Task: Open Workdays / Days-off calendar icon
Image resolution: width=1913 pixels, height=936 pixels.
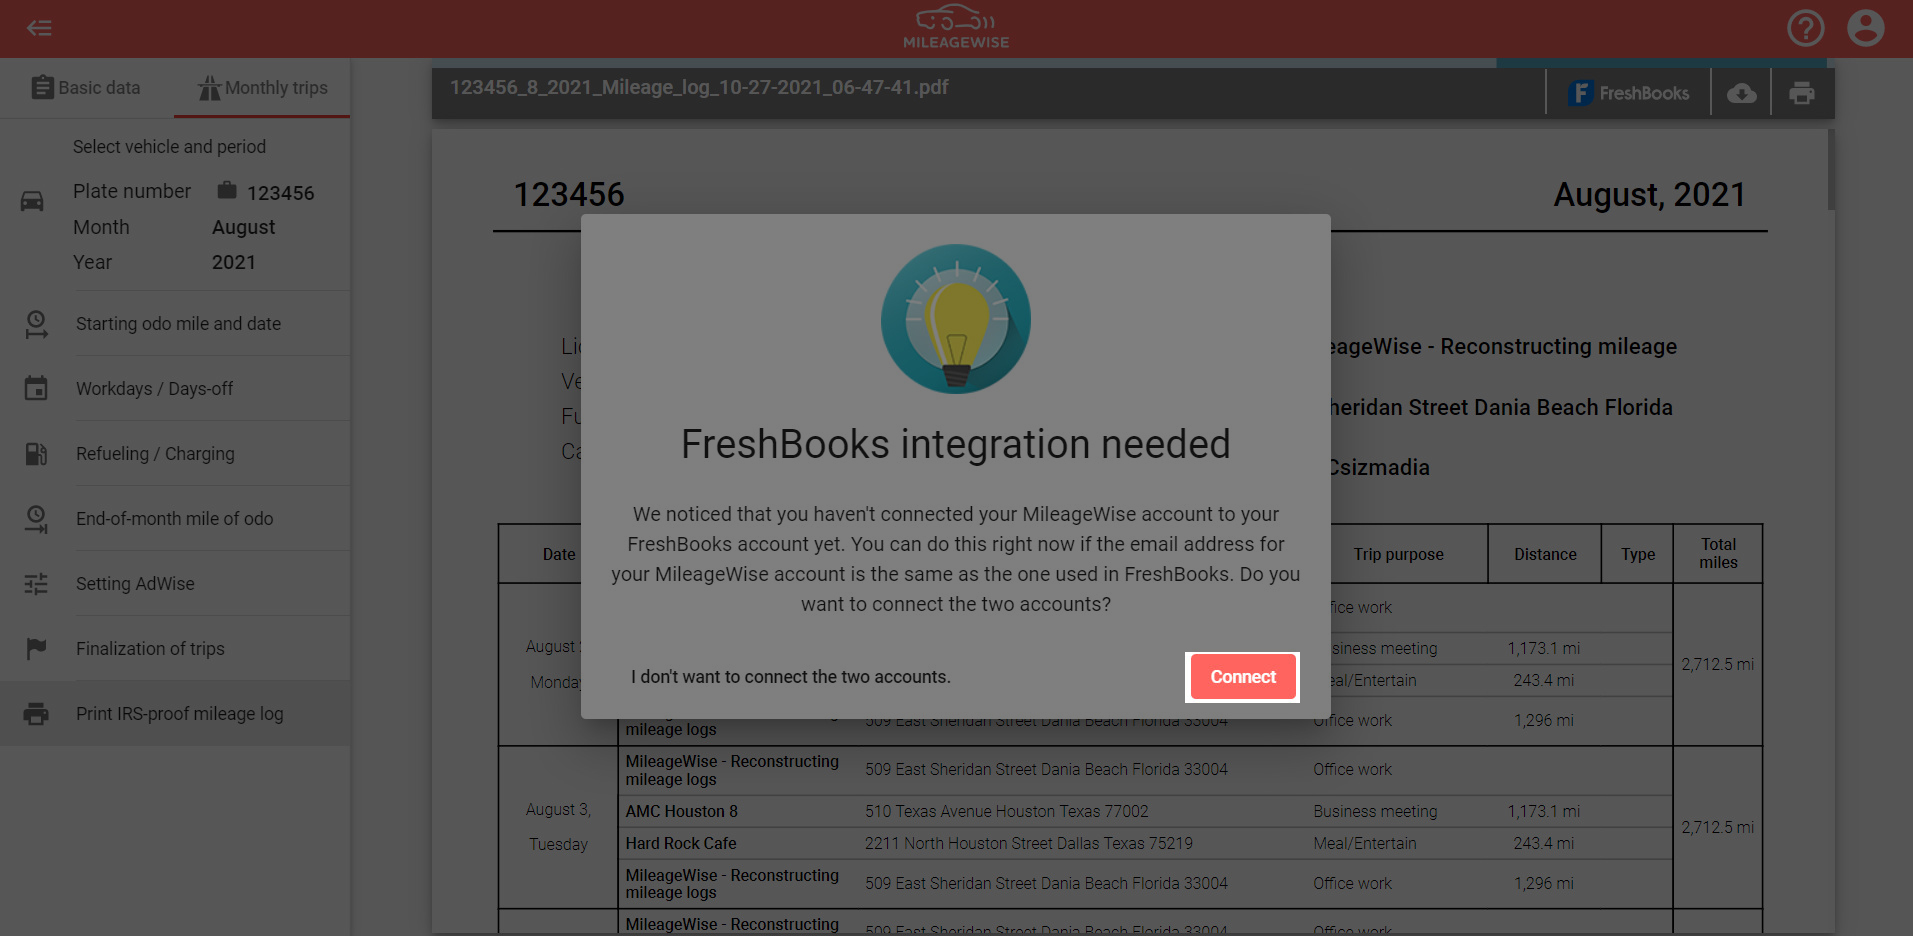Action: (x=37, y=388)
